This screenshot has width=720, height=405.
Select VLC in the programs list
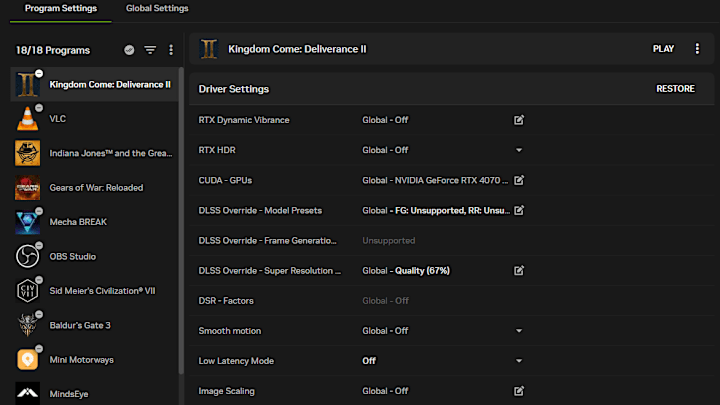[94, 119]
